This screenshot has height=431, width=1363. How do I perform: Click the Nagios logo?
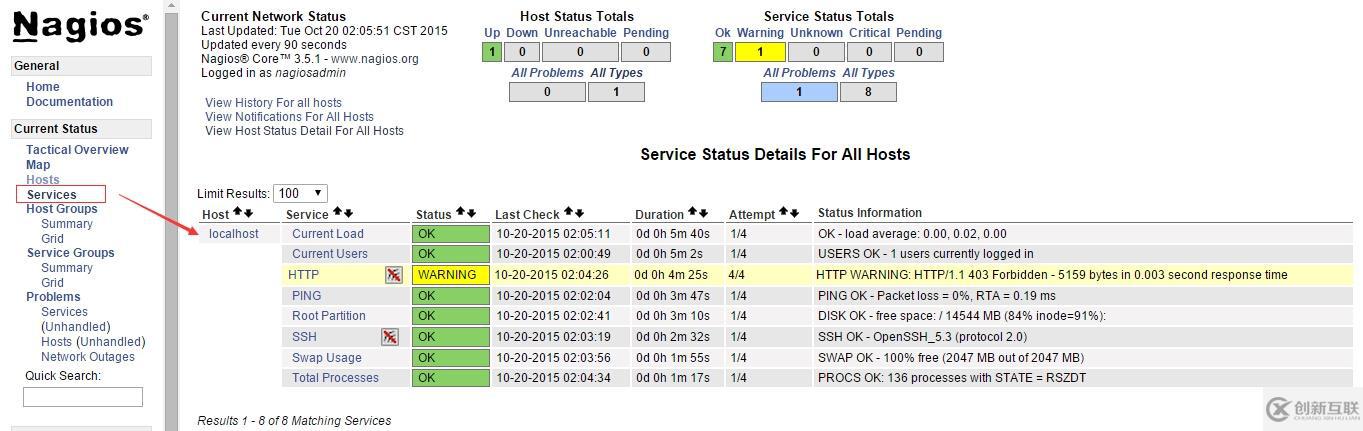click(x=80, y=26)
